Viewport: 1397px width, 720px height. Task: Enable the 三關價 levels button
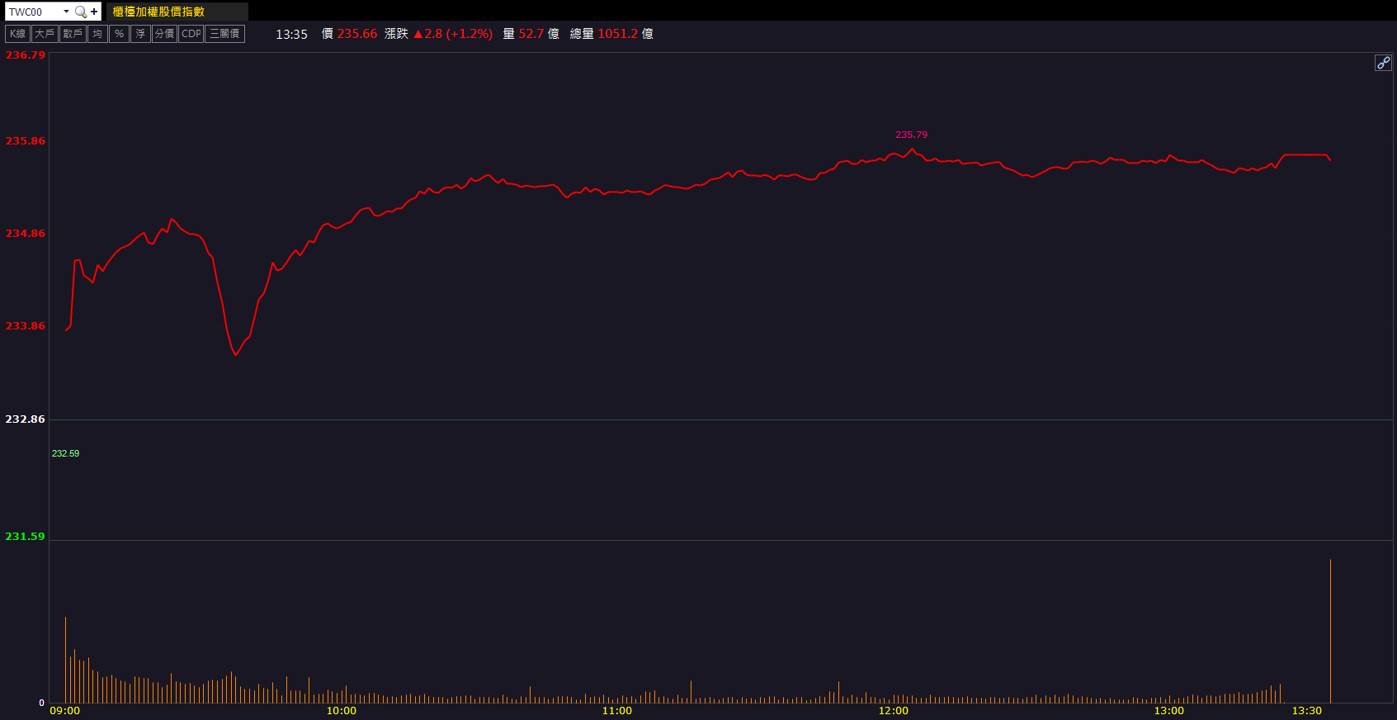(225, 34)
